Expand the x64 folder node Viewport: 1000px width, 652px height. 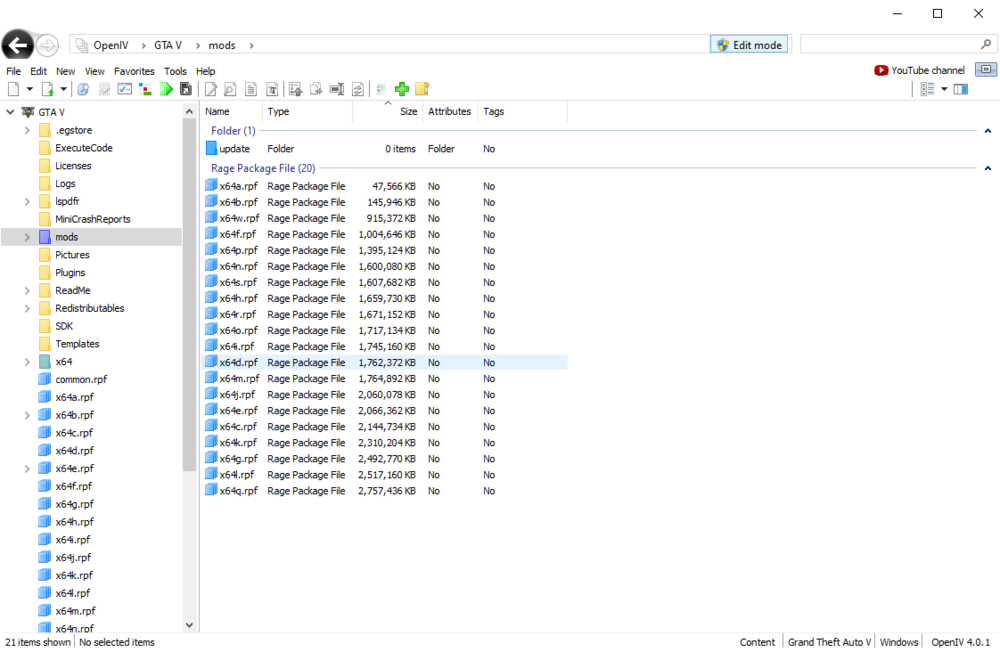coord(27,362)
